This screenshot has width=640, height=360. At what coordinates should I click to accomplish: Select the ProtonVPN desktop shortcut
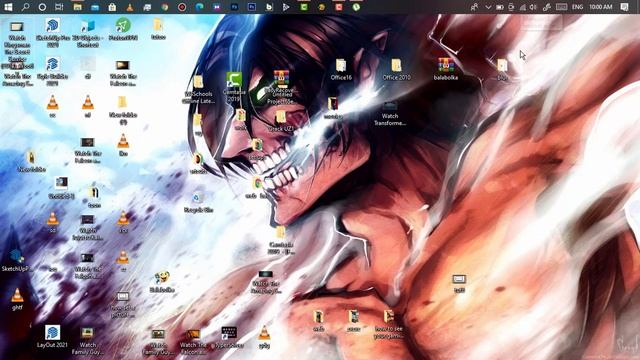pos(123,29)
